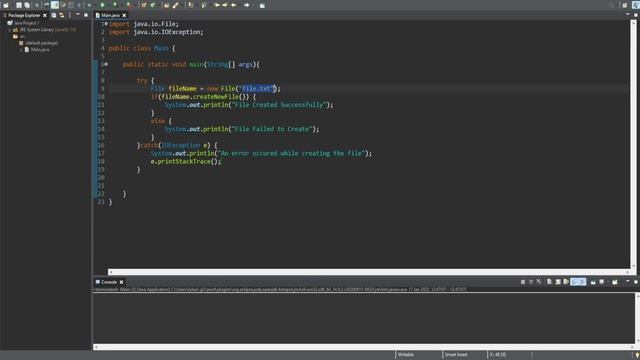Image resolution: width=640 pixels, height=360 pixels.
Task: Terminate the running console process
Action: tap(523, 282)
